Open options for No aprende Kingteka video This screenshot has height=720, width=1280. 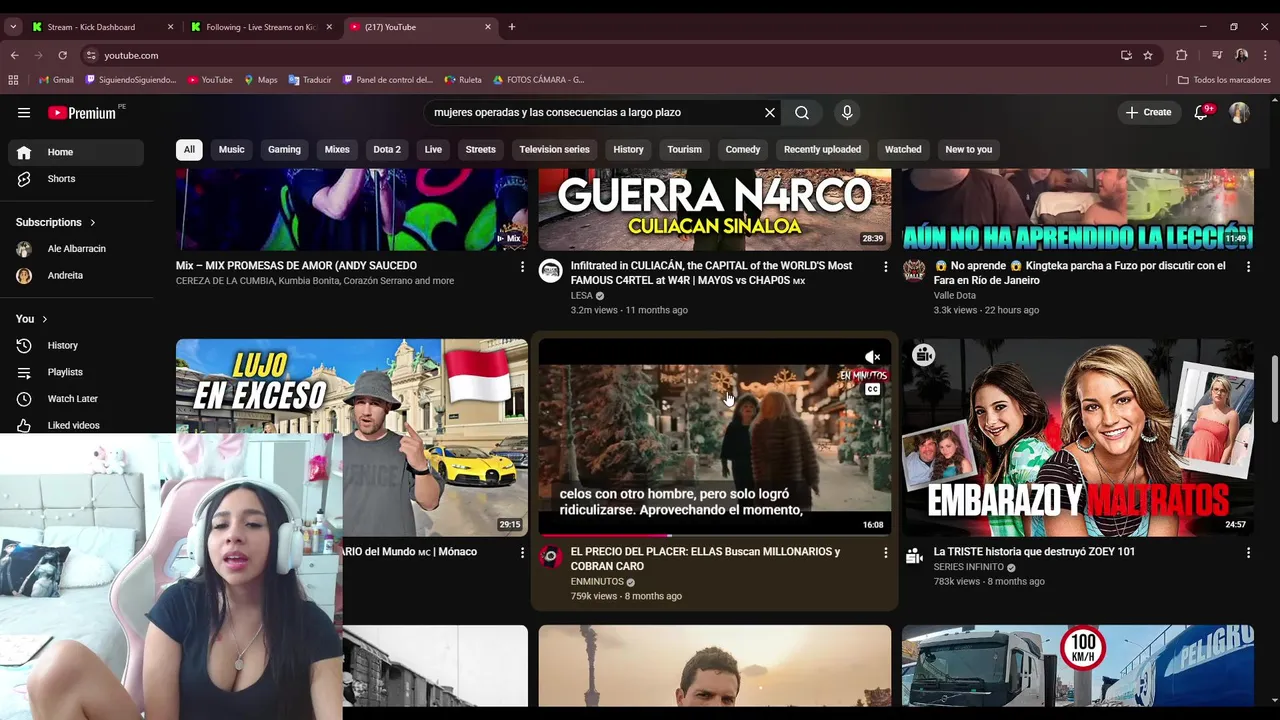(1248, 267)
